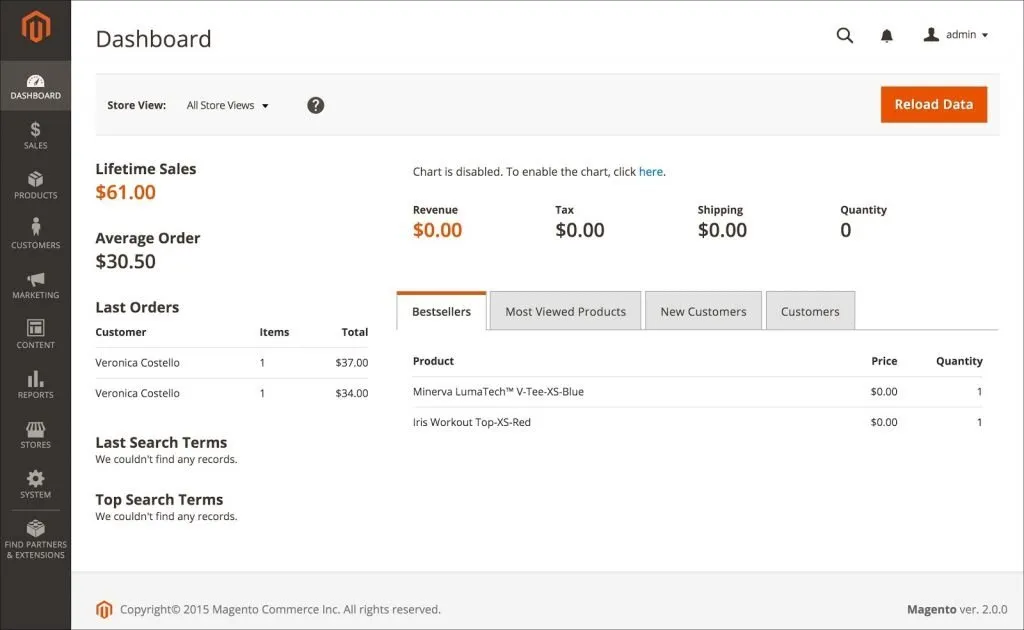1024x630 pixels.
Task: Open the System section in the sidebar
Action: (x=35, y=486)
